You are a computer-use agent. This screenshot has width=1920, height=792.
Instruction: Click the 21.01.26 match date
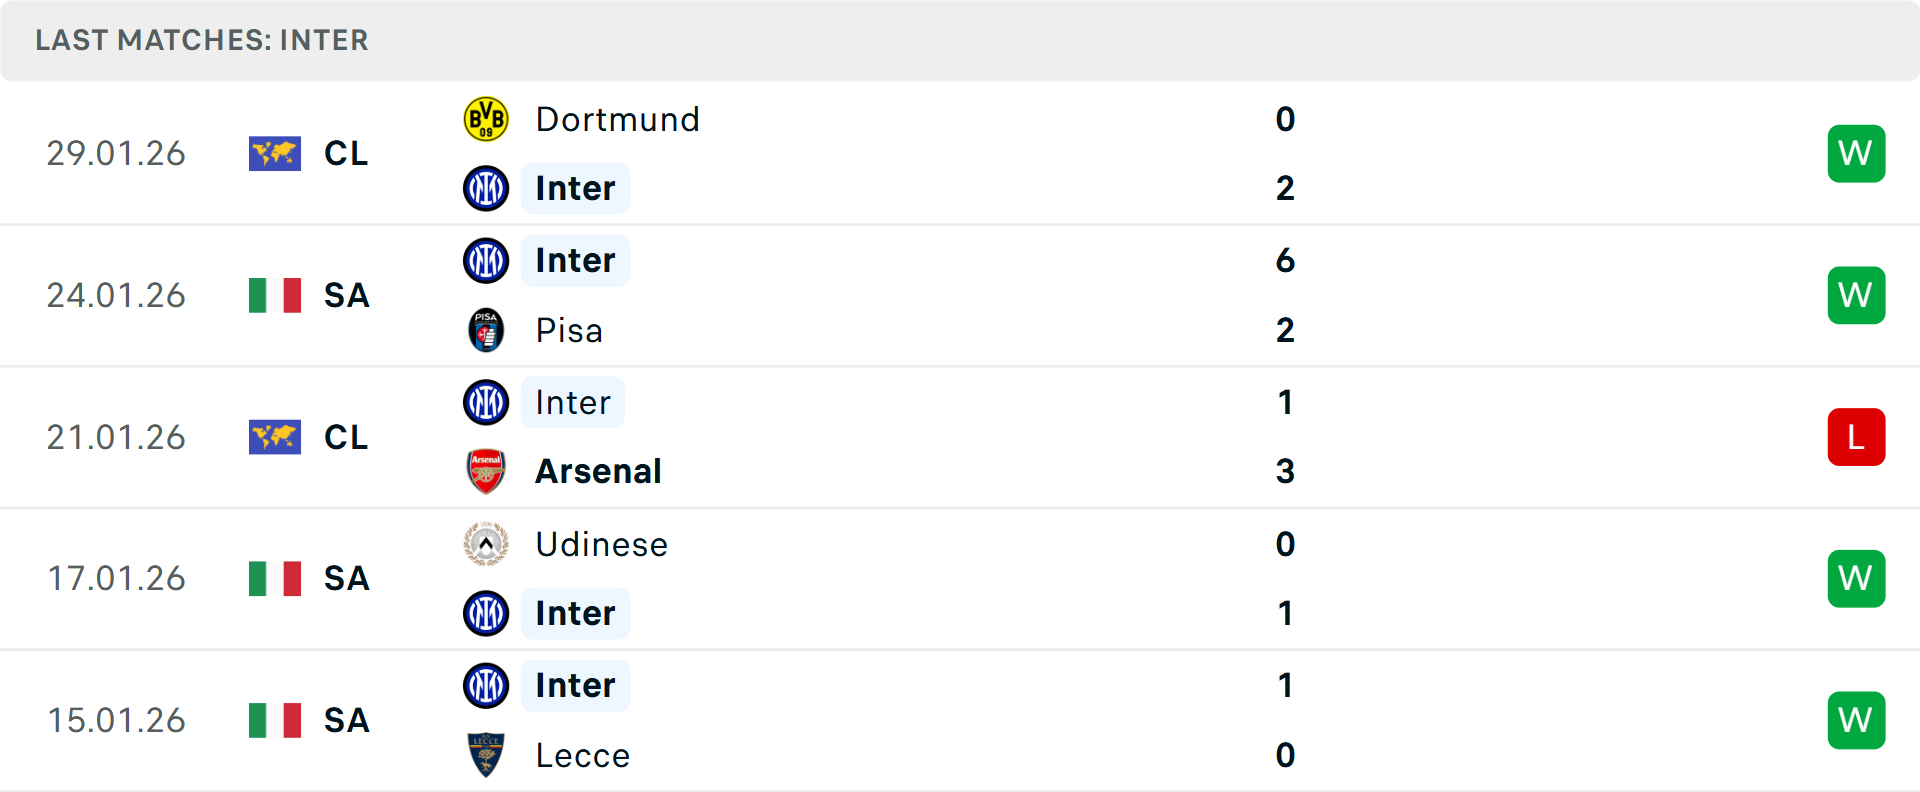[x=116, y=437]
